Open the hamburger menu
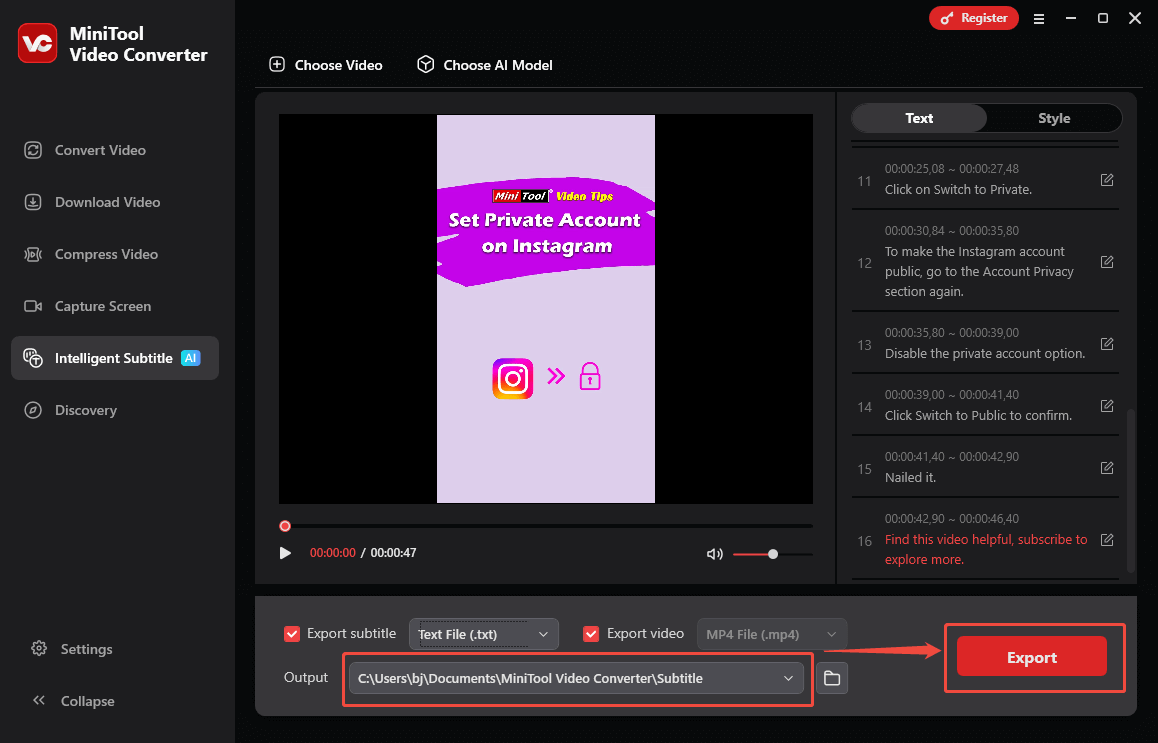 pos(1039,18)
